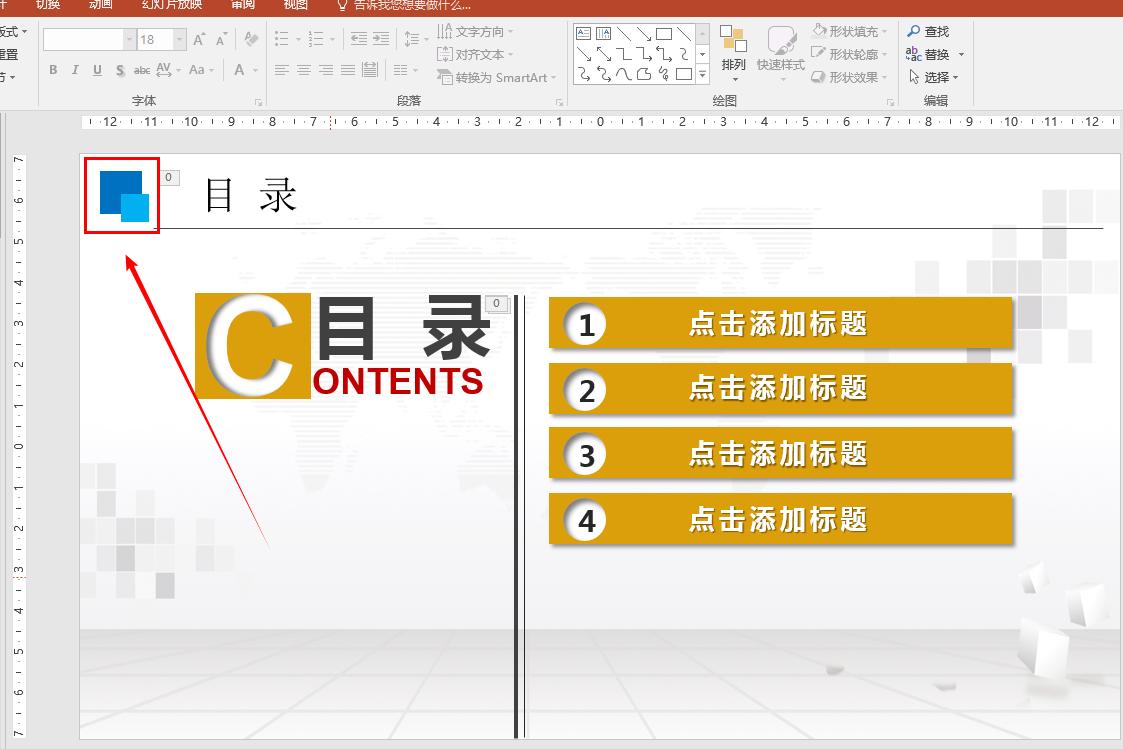Apply underline to selected text
Viewport: 1123px width, 749px height.
[x=97, y=70]
